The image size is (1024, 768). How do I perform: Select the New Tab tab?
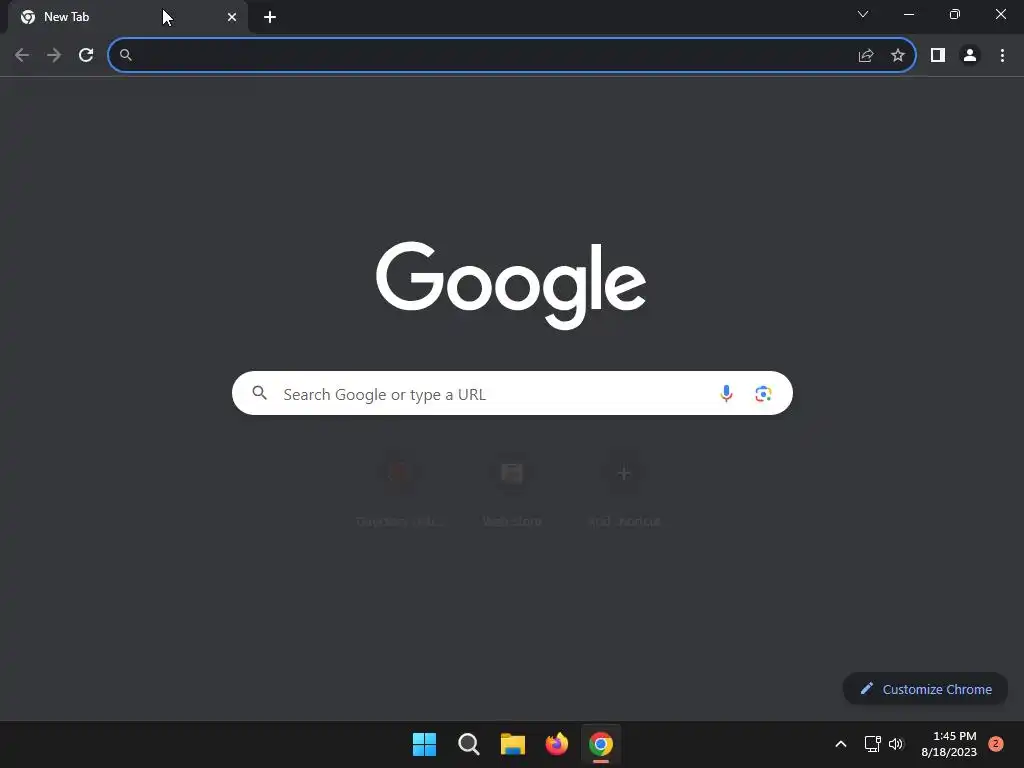coord(128,17)
